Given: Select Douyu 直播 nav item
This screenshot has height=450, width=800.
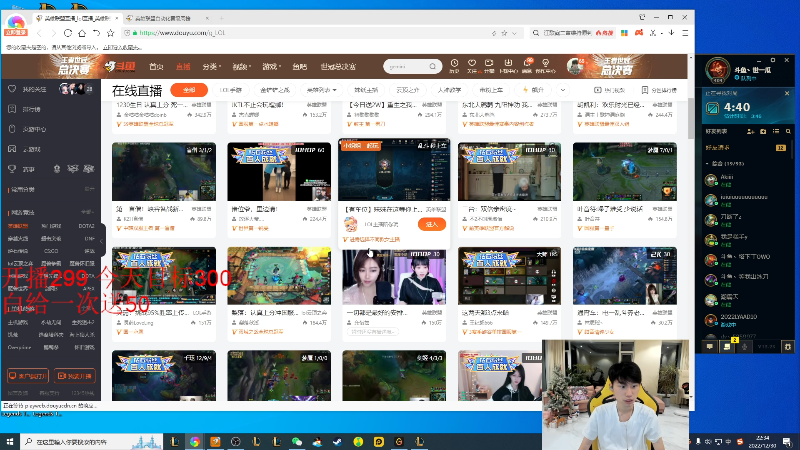Looking at the screenshot, I should click(183, 66).
